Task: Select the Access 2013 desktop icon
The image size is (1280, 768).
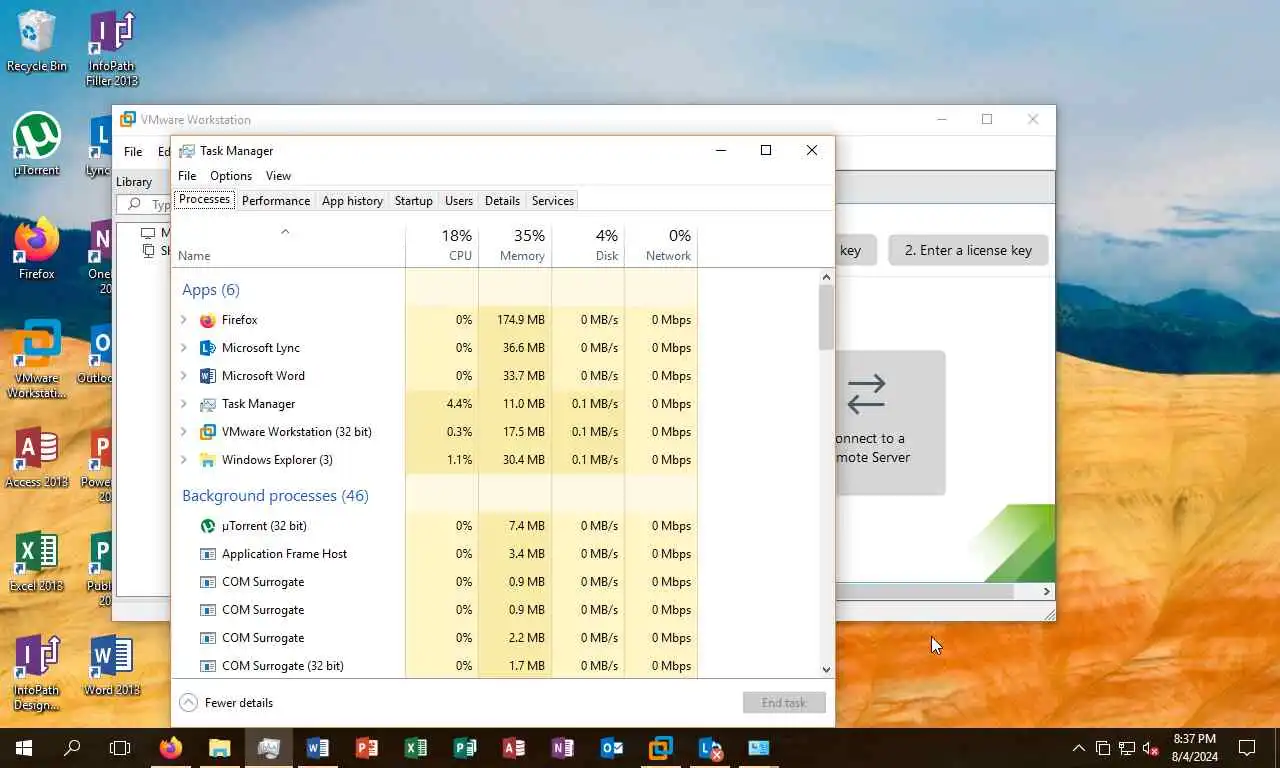Action: (x=37, y=456)
